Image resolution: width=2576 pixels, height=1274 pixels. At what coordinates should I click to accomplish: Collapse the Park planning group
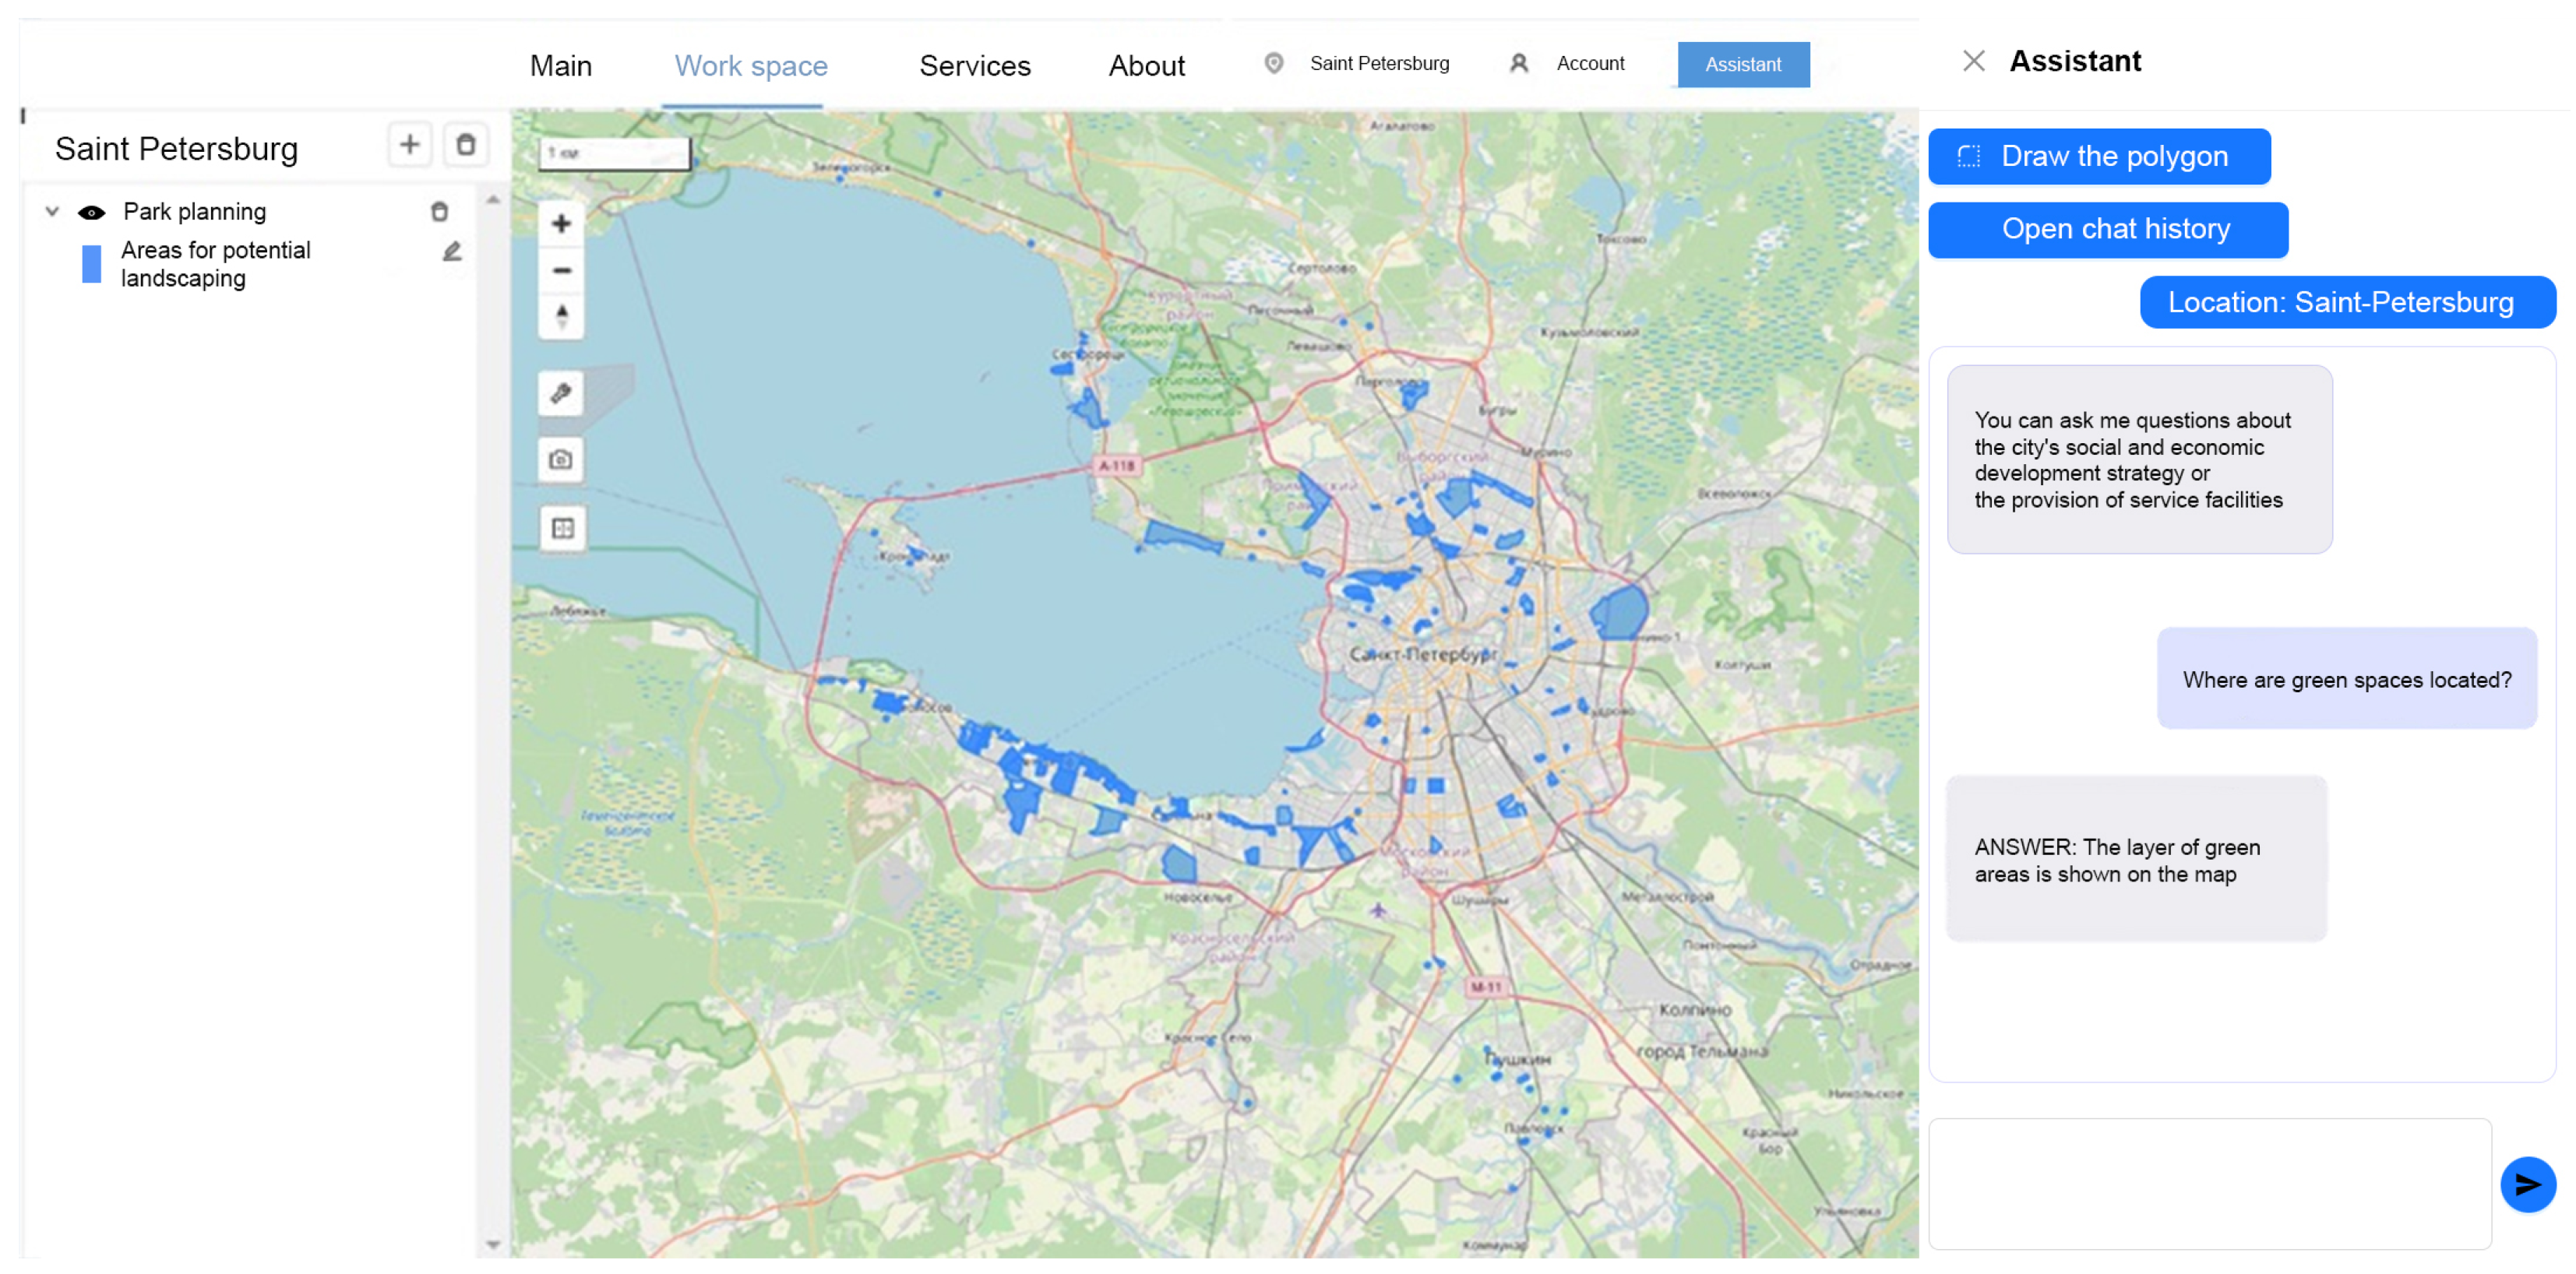tap(52, 212)
